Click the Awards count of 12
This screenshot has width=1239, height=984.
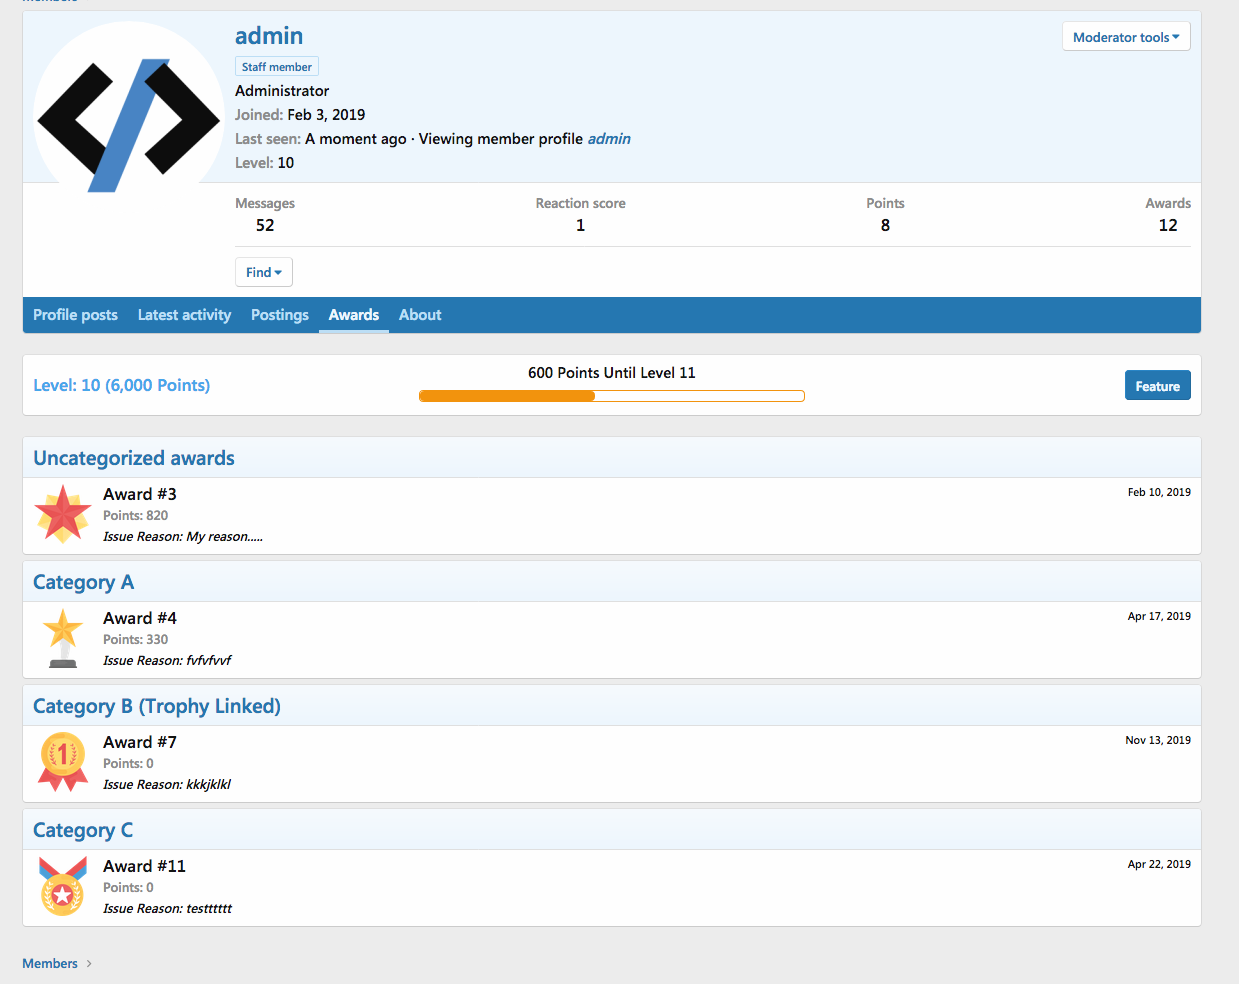point(1167,225)
